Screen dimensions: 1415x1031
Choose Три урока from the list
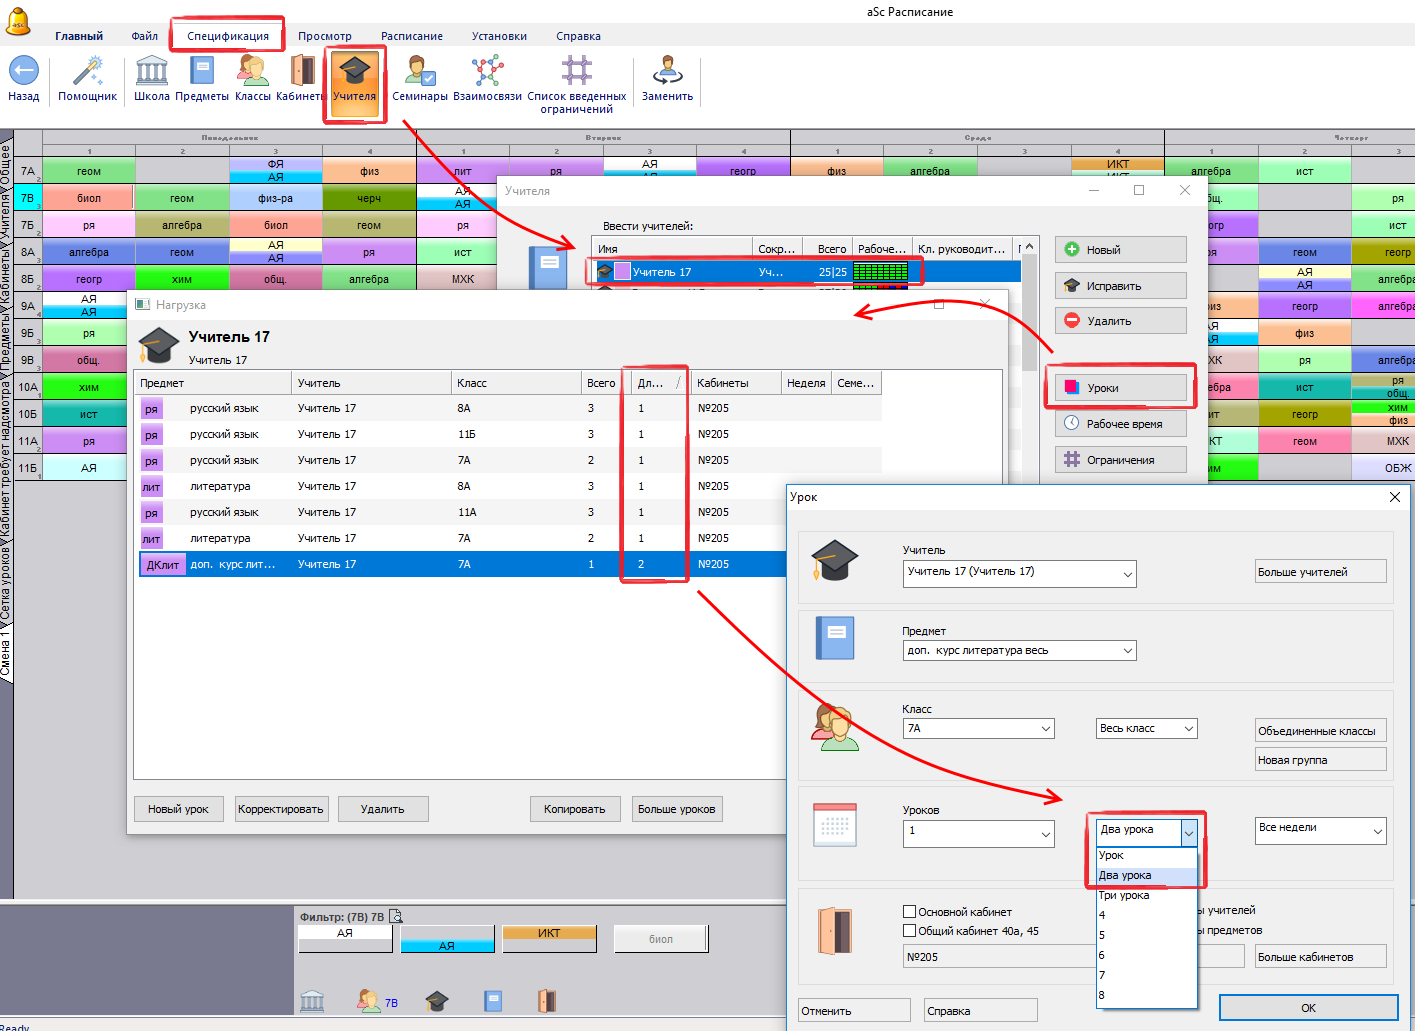pyautogui.click(x=1124, y=896)
